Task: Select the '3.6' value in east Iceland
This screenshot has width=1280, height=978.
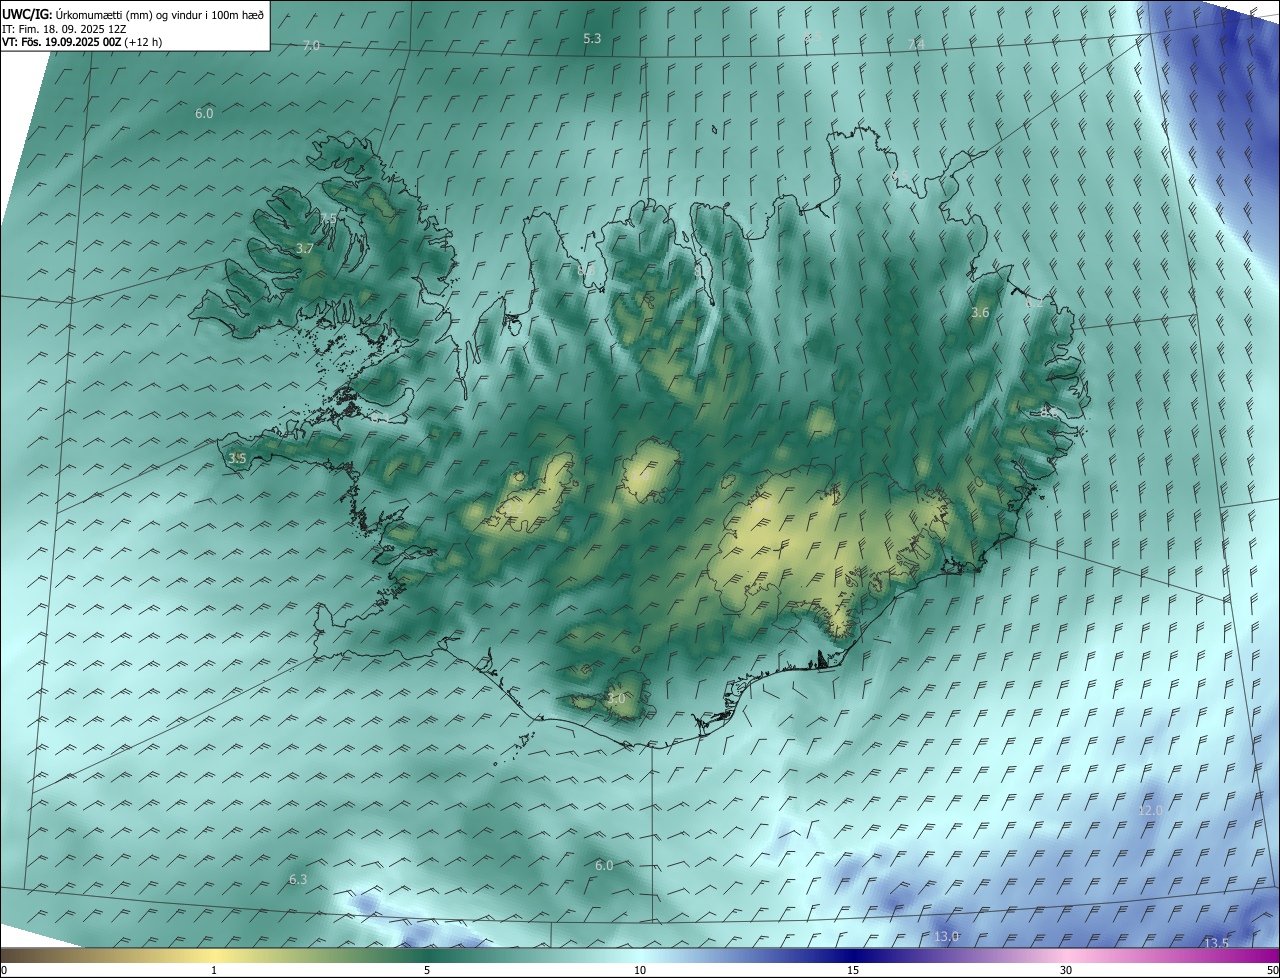Action: tap(980, 313)
